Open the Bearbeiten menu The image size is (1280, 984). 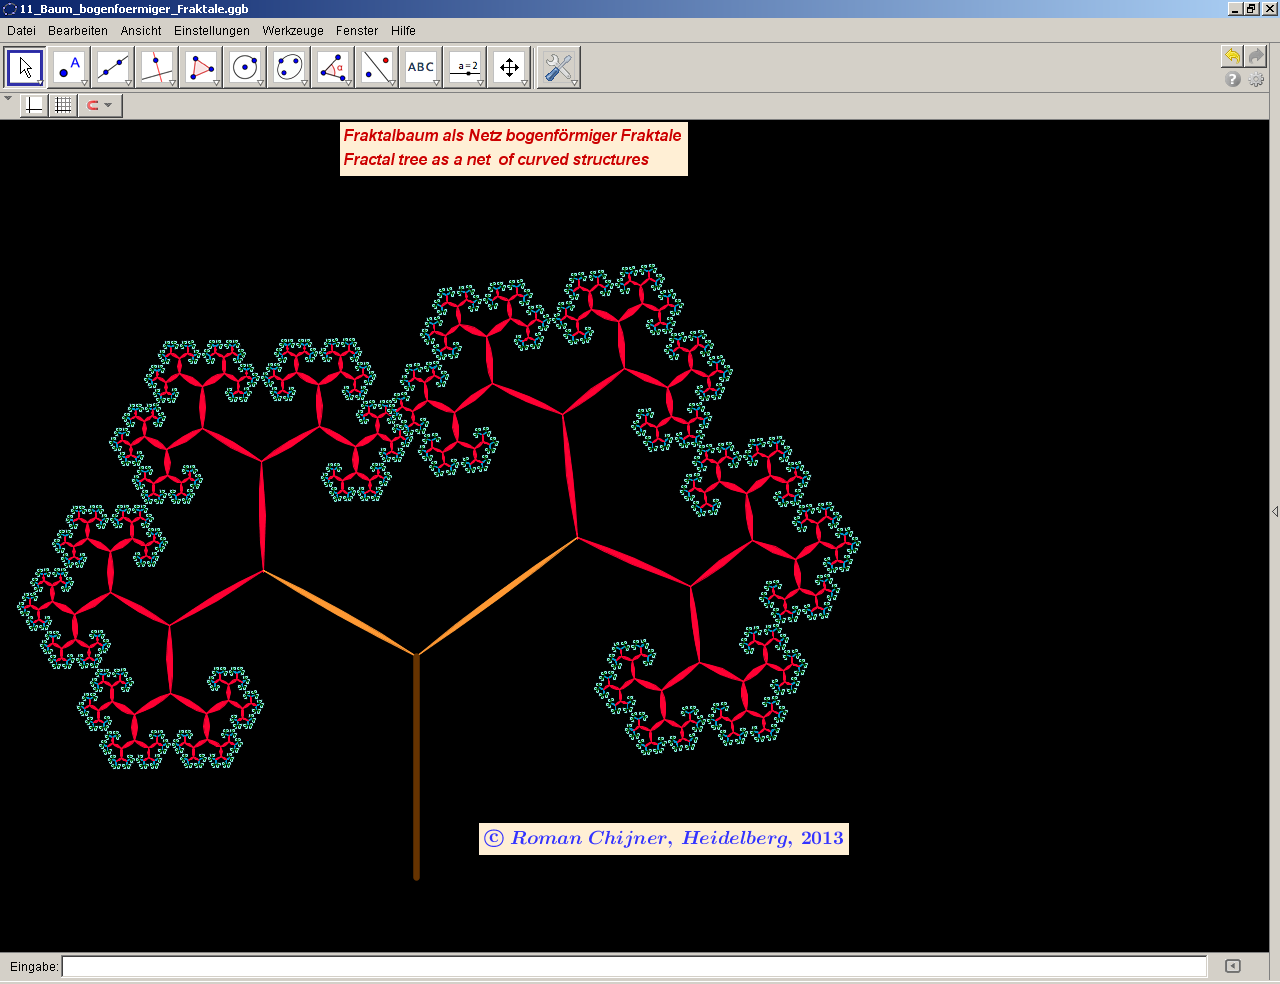78,31
